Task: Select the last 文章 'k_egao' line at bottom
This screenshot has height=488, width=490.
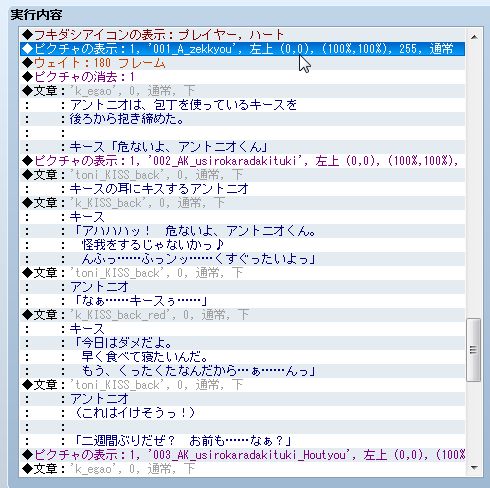Action: pos(243,469)
